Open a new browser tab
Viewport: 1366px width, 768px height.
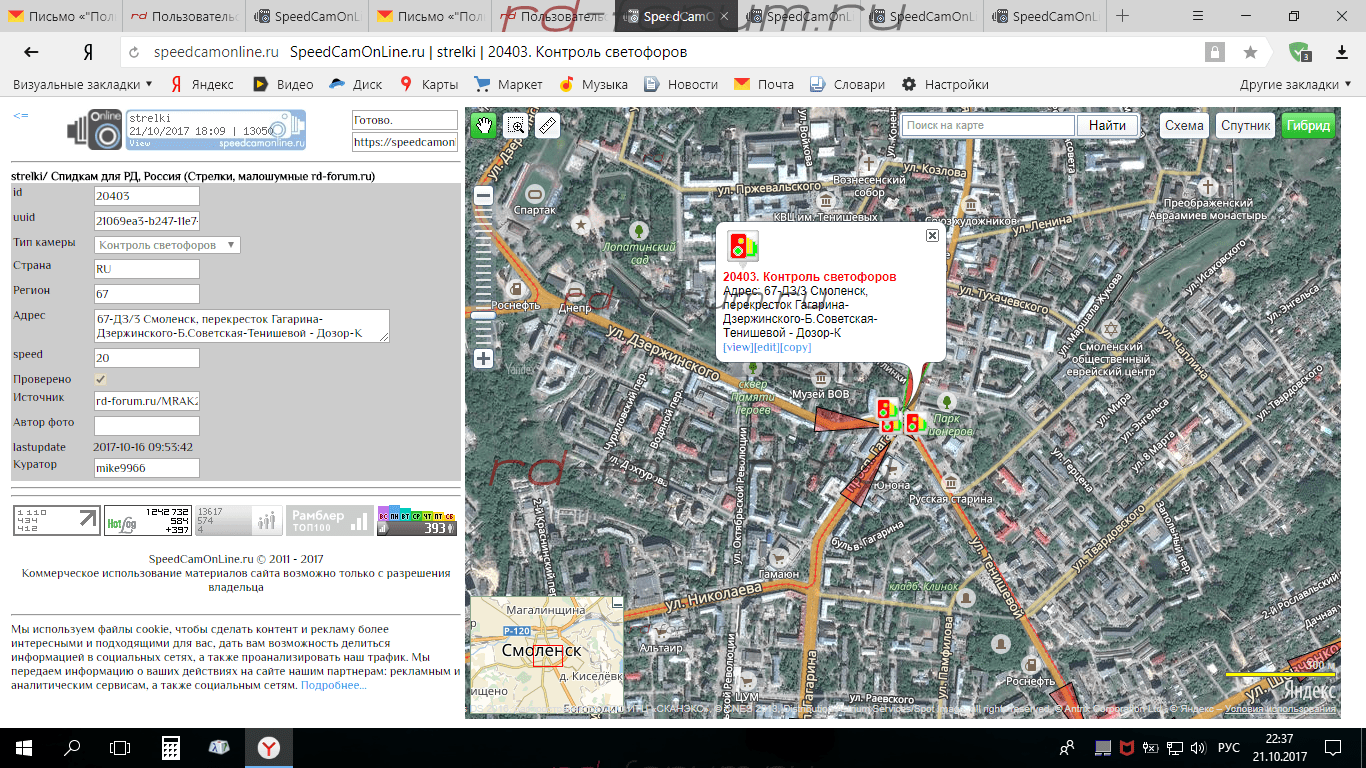coord(1122,16)
